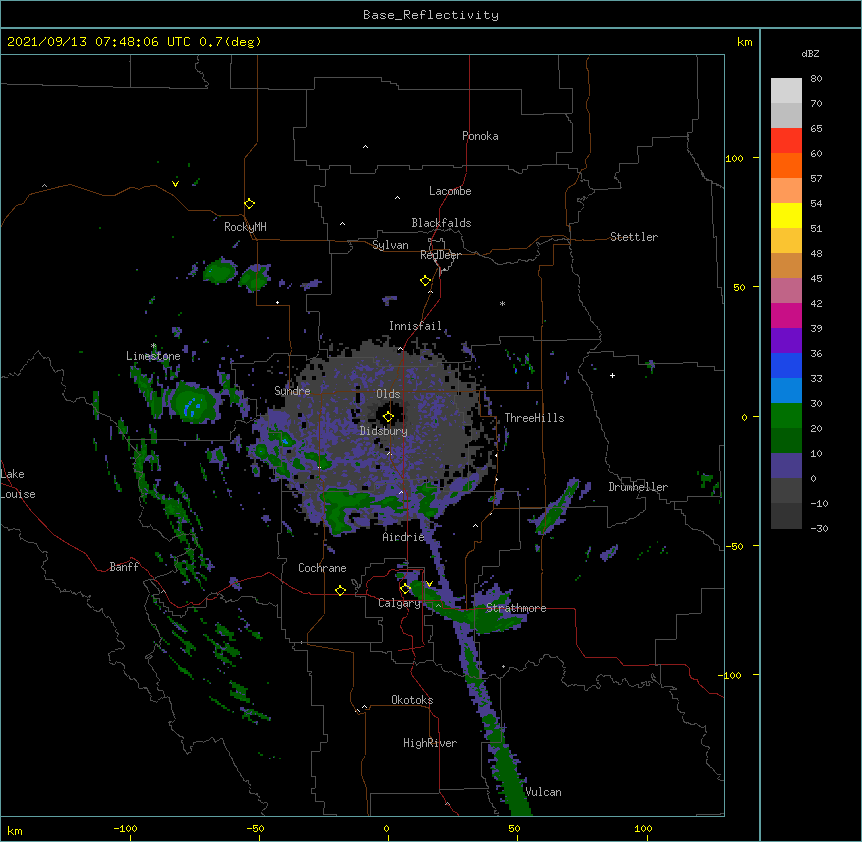
Task: Click the yellow diamond marker above RockyMH
Action: (x=250, y=204)
